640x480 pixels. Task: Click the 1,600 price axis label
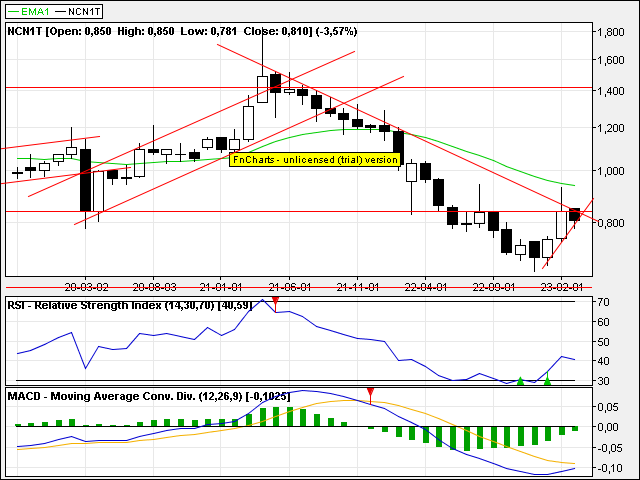(x=611, y=60)
